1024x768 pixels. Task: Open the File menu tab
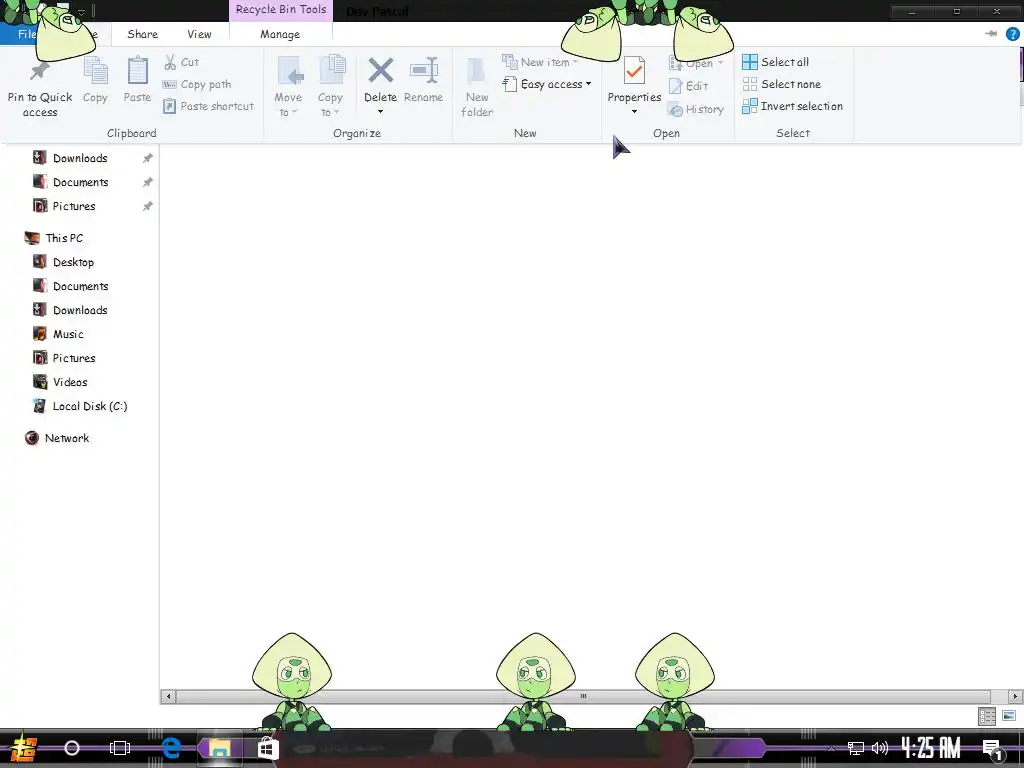click(27, 34)
